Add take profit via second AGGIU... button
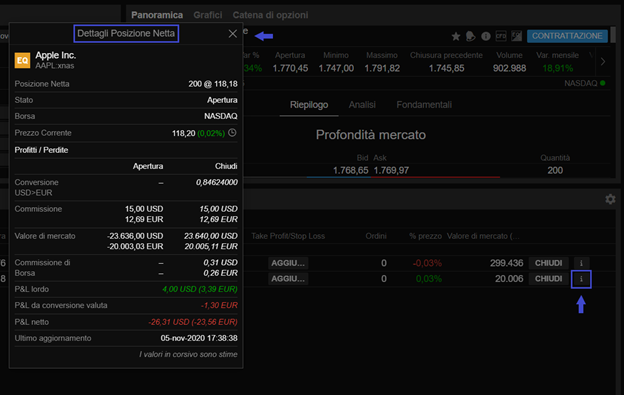The height and width of the screenshot is (395, 624). (x=288, y=279)
